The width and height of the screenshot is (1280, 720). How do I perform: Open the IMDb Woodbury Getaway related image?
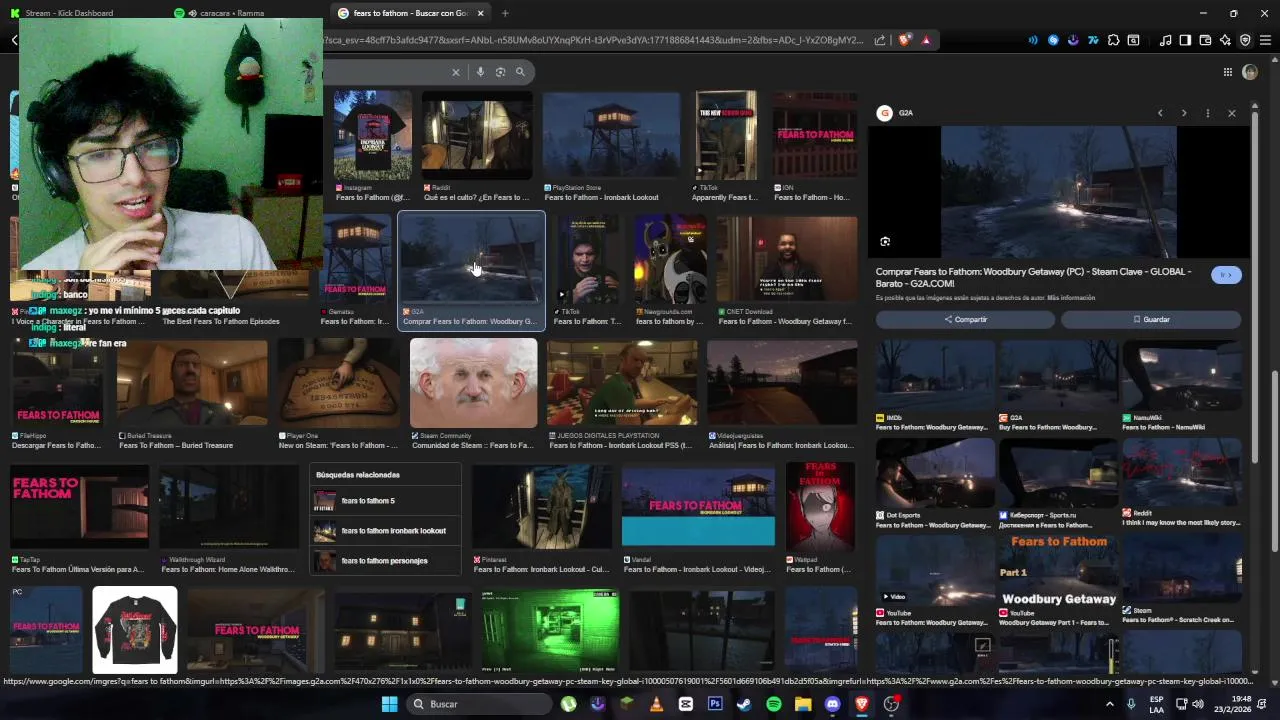[935, 375]
